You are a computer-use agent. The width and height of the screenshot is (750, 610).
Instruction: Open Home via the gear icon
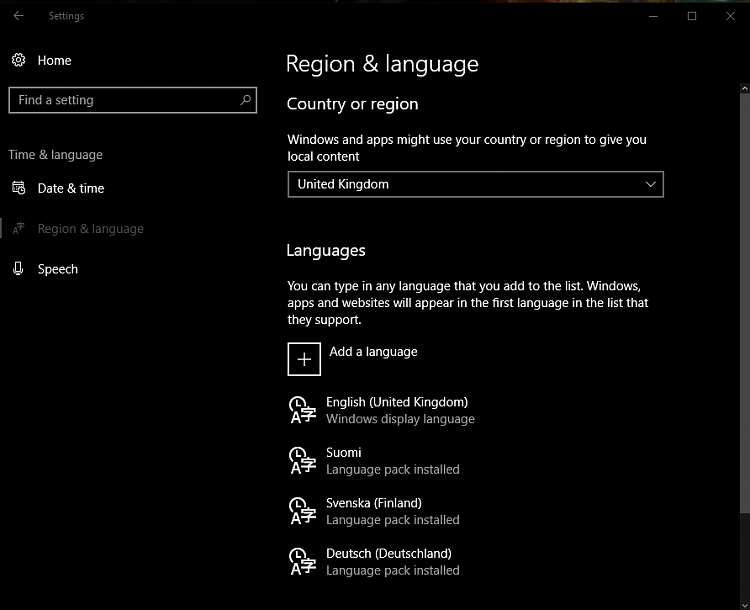18,60
